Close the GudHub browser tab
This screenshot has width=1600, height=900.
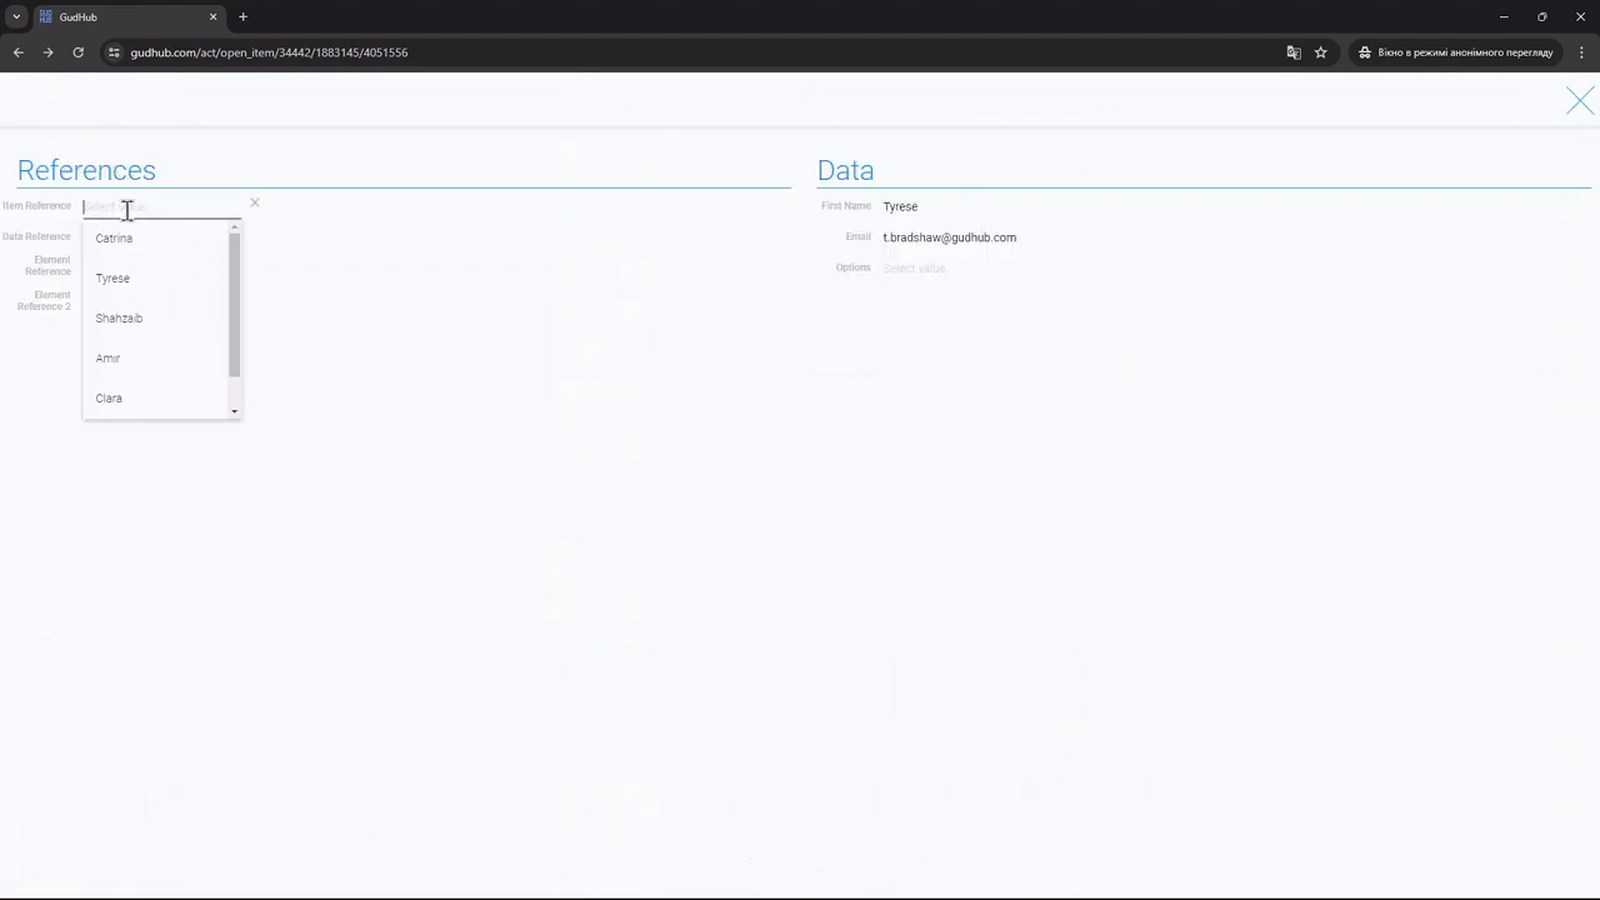click(x=213, y=17)
